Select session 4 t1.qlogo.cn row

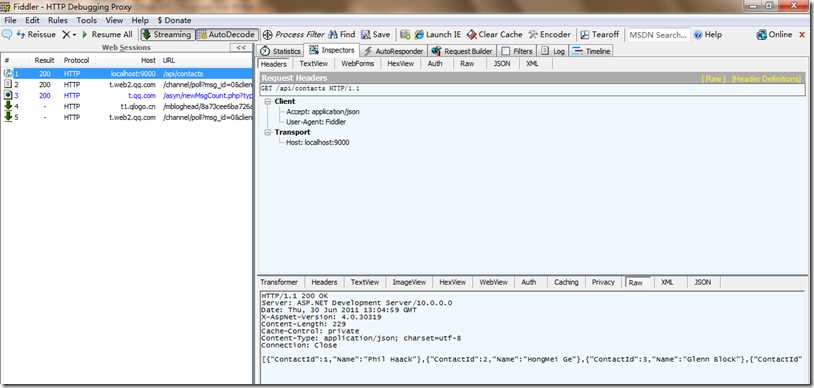coord(127,106)
